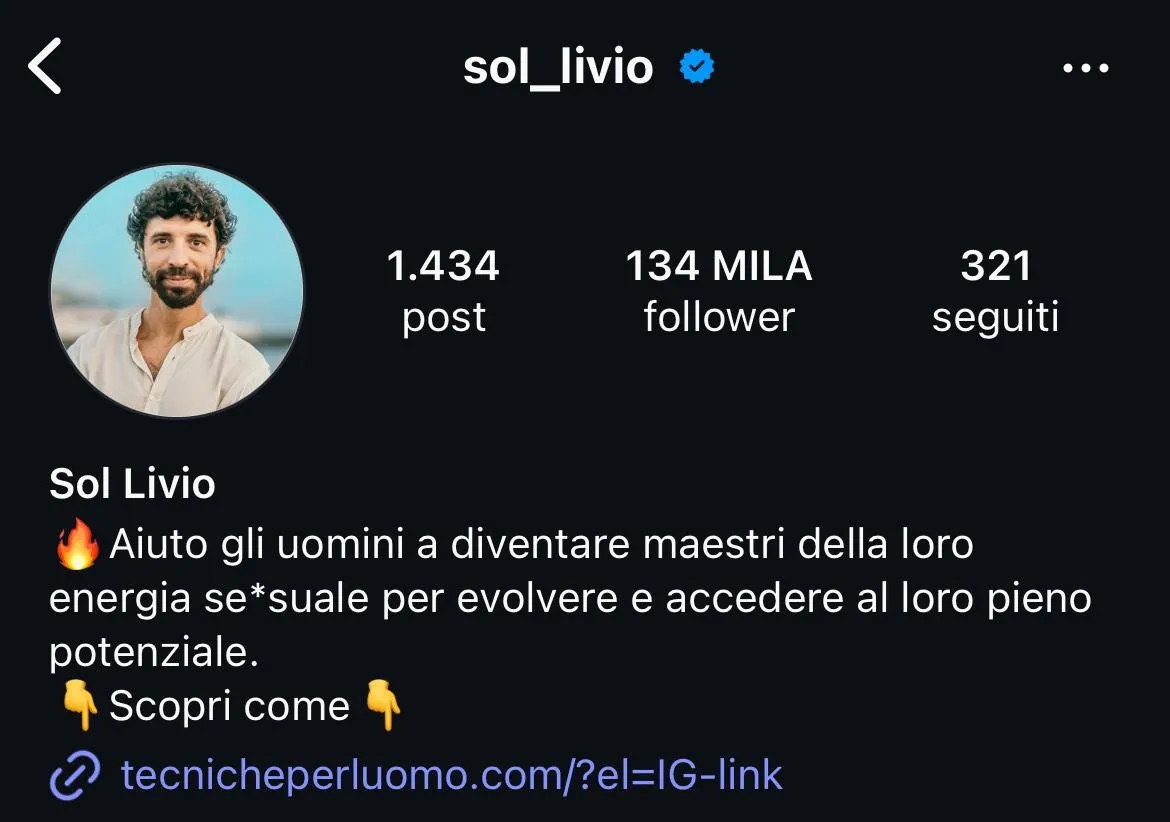Select the Sol Livio display name
This screenshot has width=1170, height=822.
132,483
